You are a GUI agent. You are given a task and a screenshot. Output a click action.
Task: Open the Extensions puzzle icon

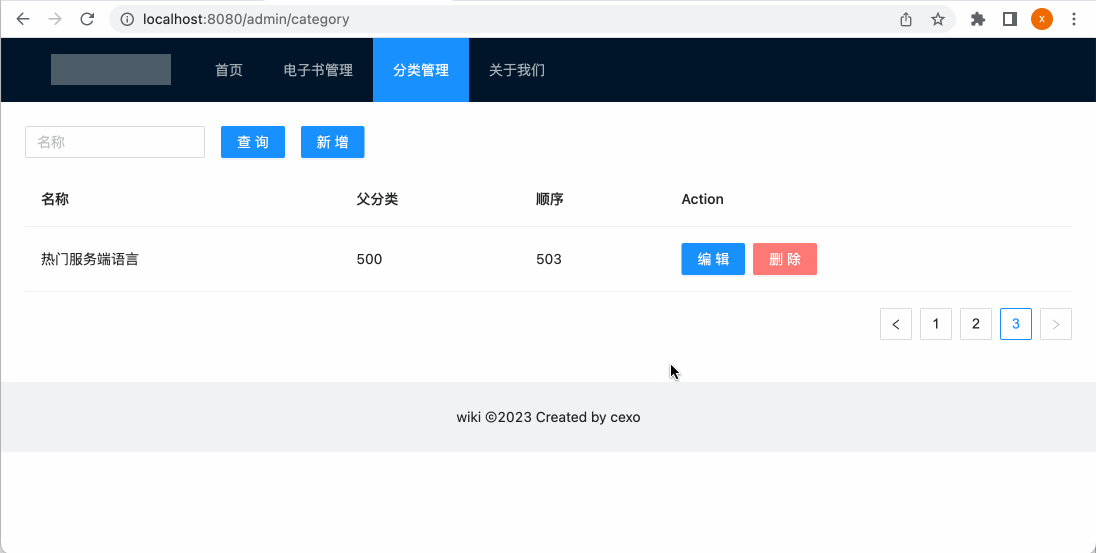978,20
